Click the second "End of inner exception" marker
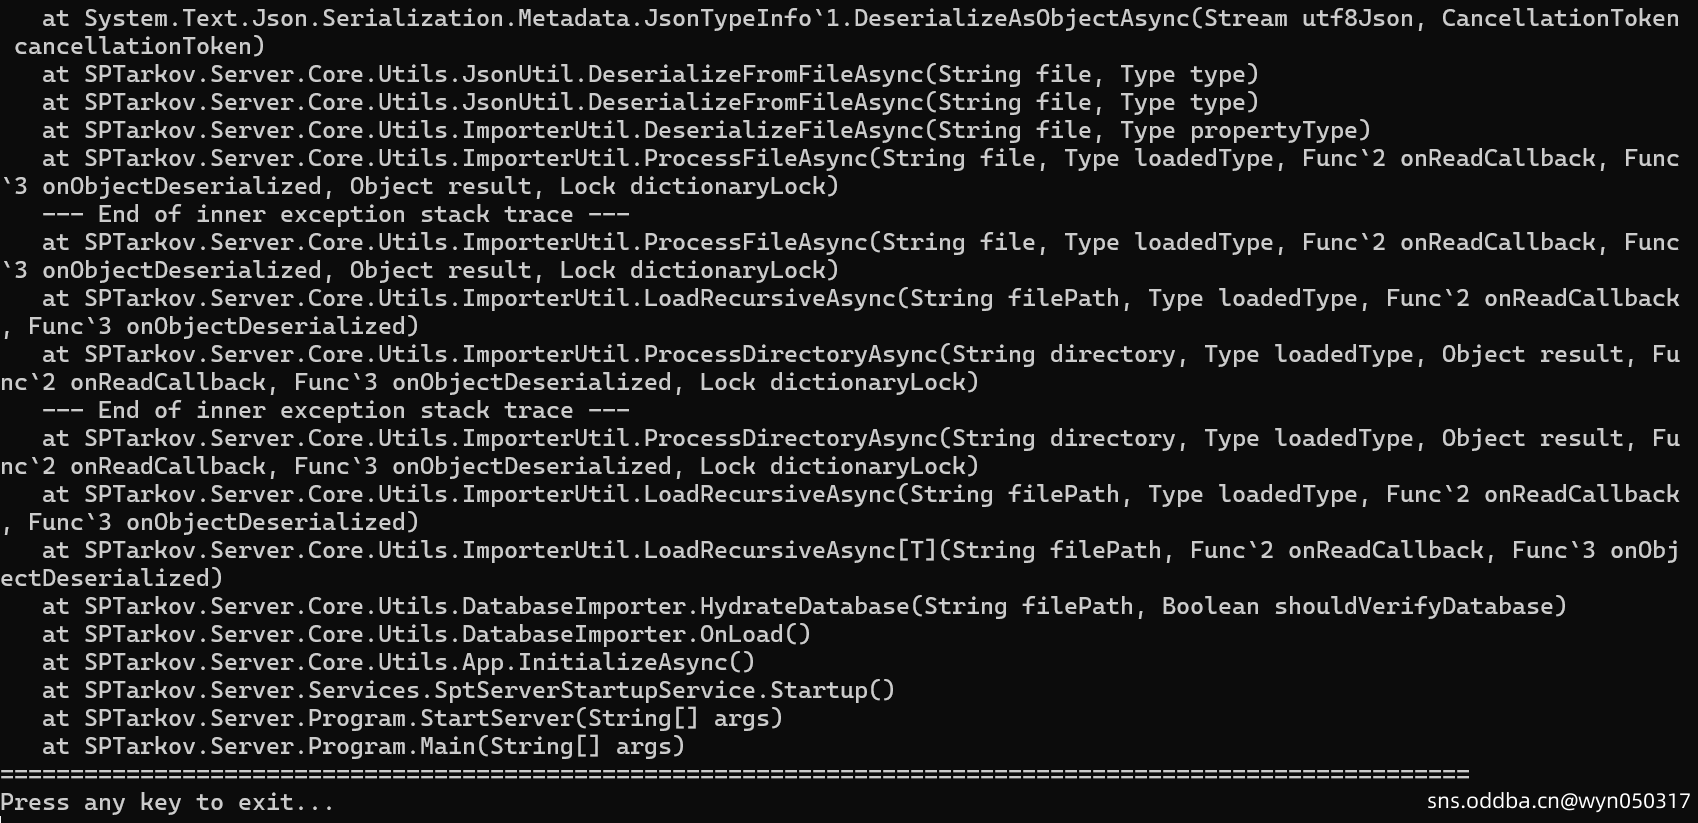 pos(335,410)
